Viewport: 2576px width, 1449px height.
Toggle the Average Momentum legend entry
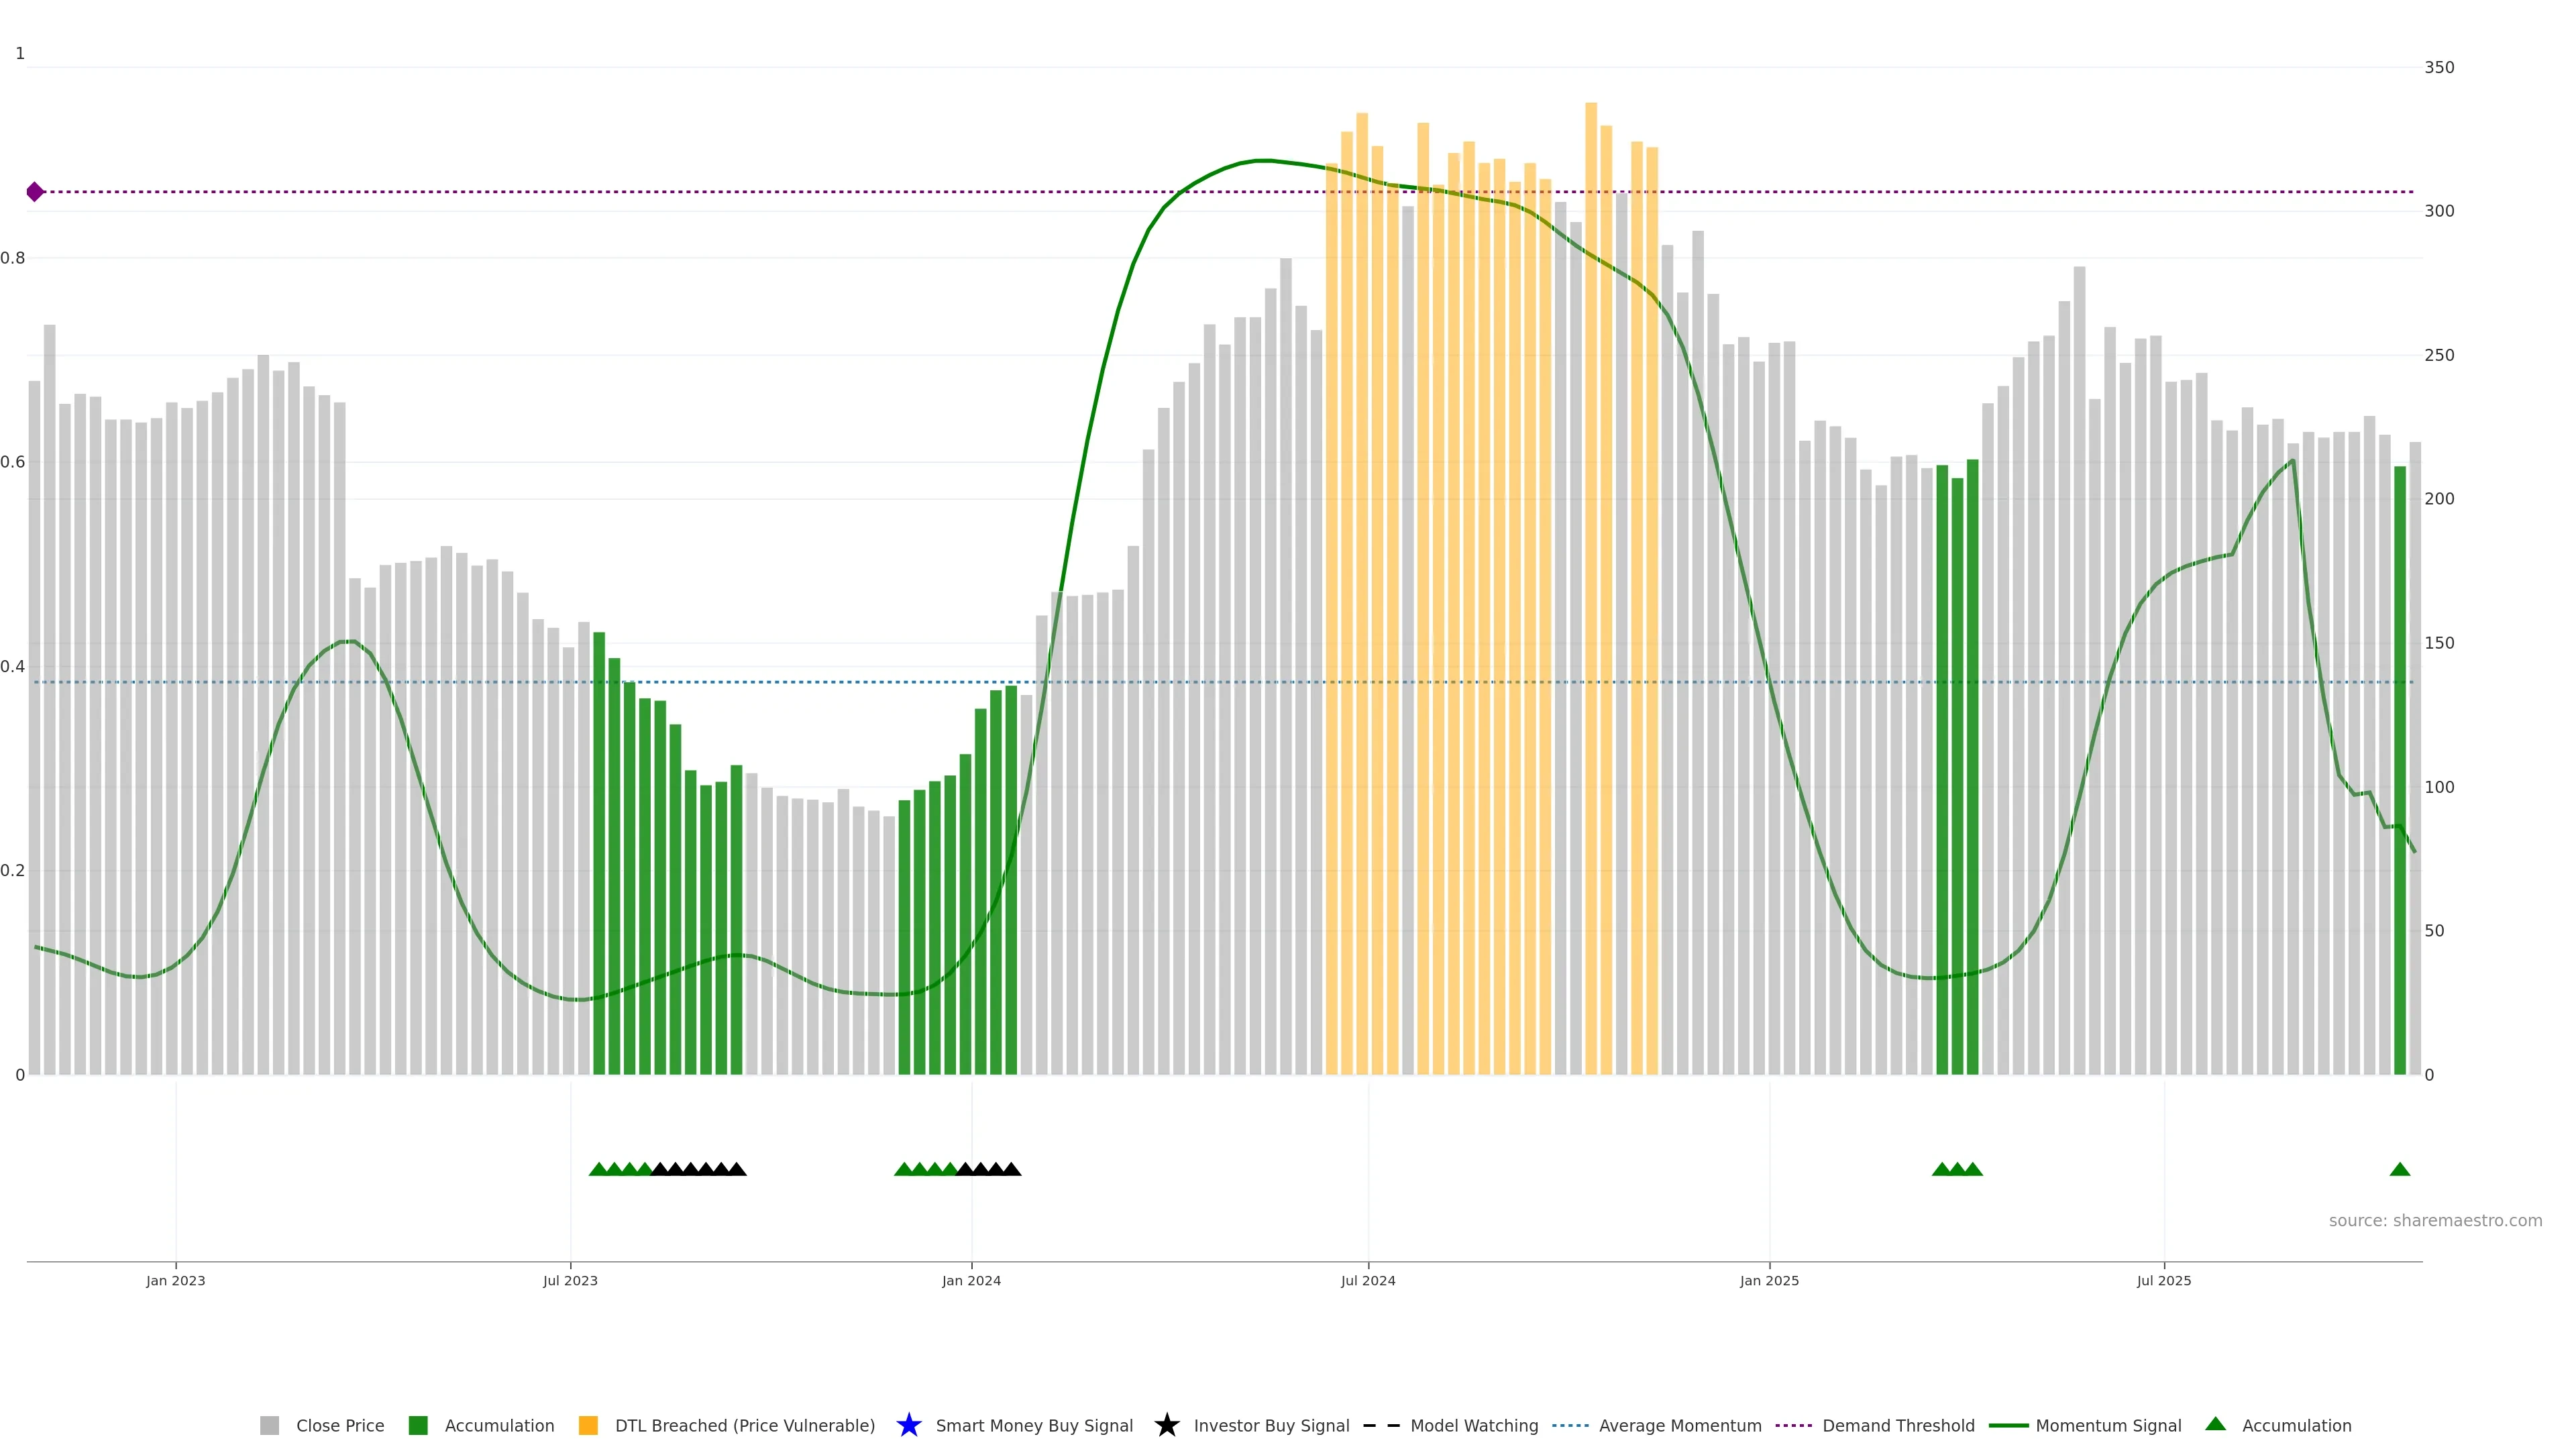(x=1679, y=1425)
